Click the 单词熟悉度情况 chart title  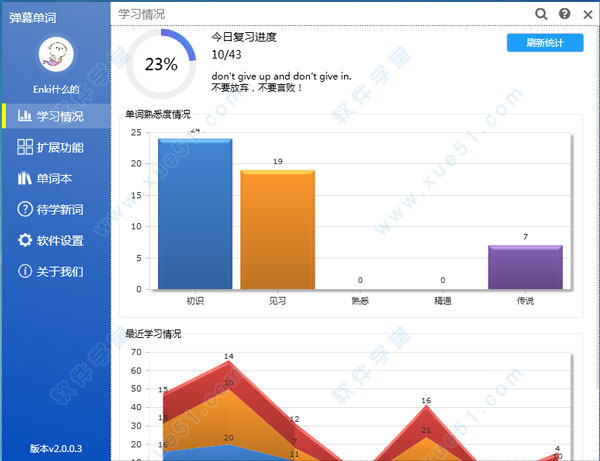tap(158, 114)
